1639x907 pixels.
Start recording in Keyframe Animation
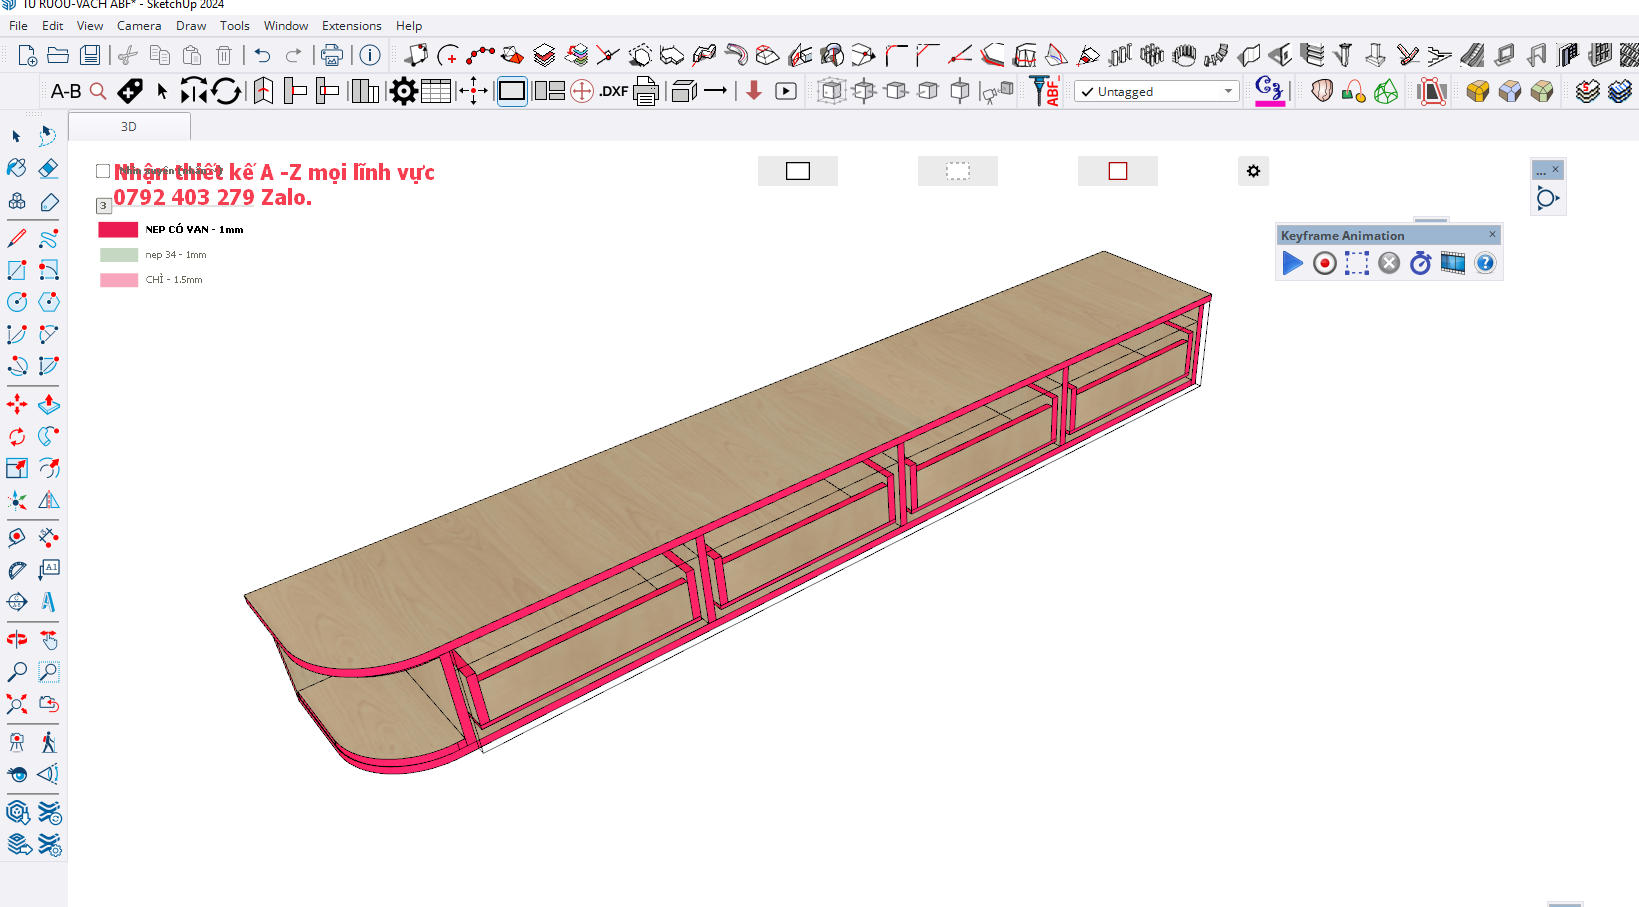click(1324, 263)
